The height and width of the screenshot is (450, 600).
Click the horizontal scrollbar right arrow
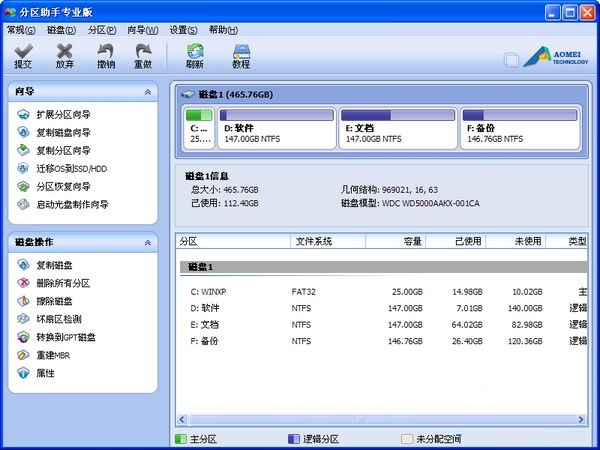[x=581, y=419]
